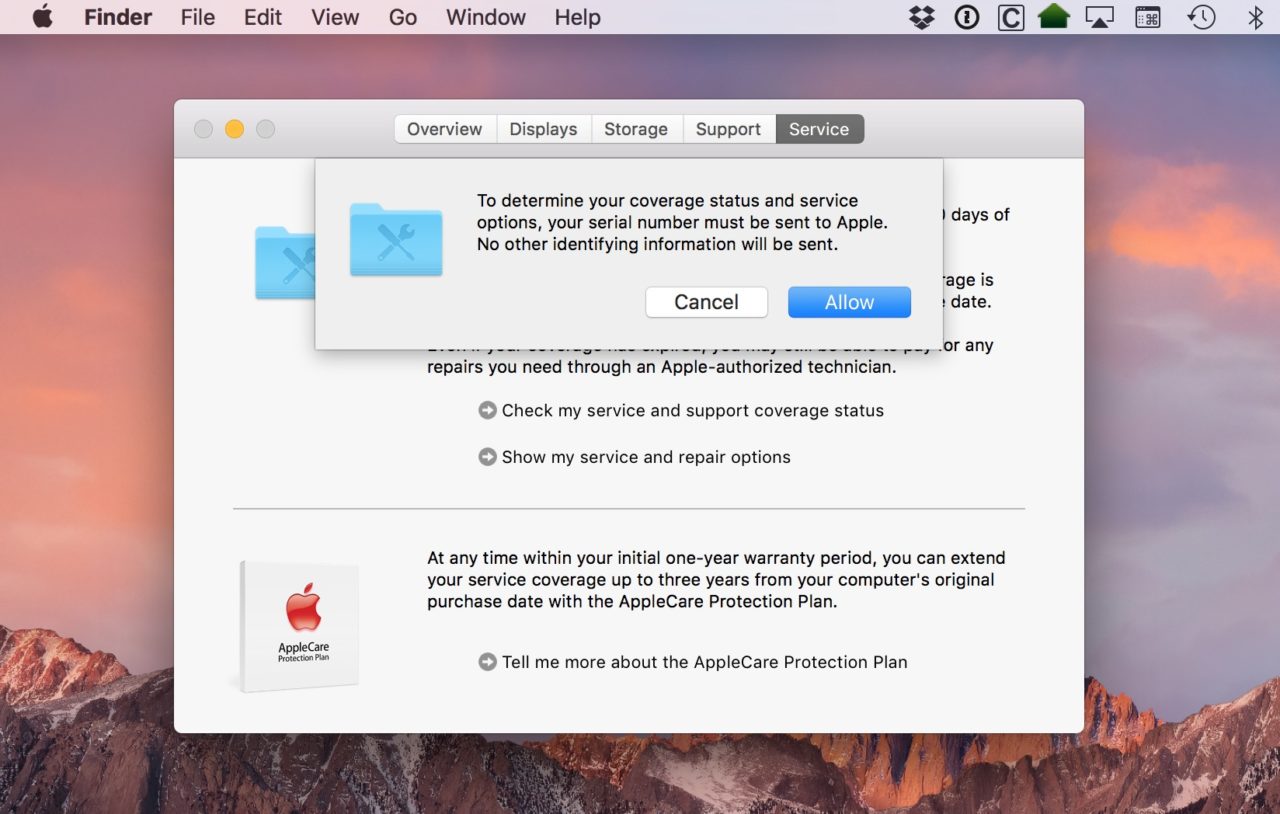Open the View menu

335,17
